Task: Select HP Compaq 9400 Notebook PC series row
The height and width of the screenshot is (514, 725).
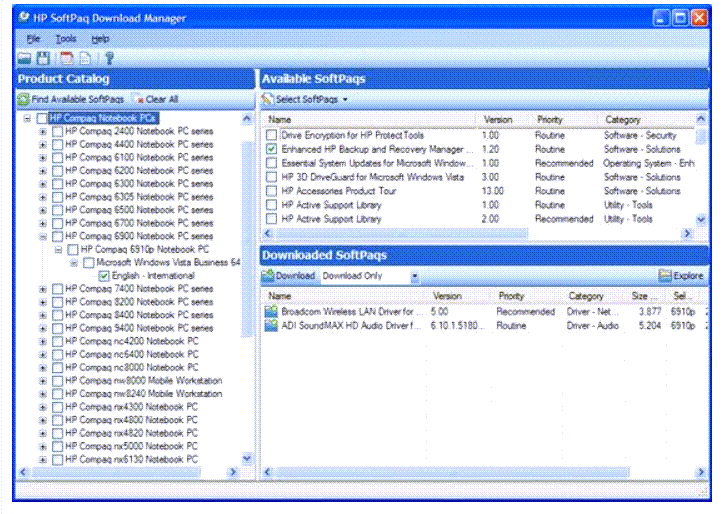Action: pos(139,328)
